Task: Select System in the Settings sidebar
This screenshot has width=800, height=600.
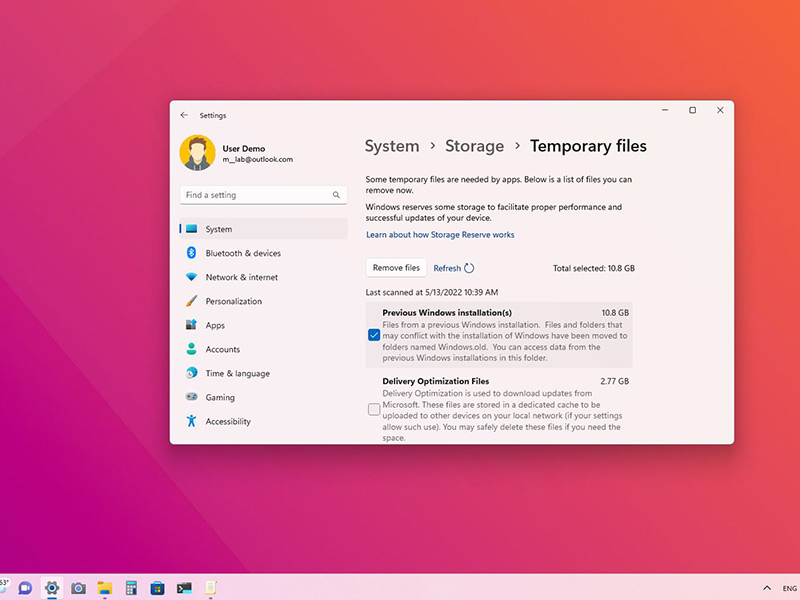Action: pyautogui.click(x=263, y=229)
